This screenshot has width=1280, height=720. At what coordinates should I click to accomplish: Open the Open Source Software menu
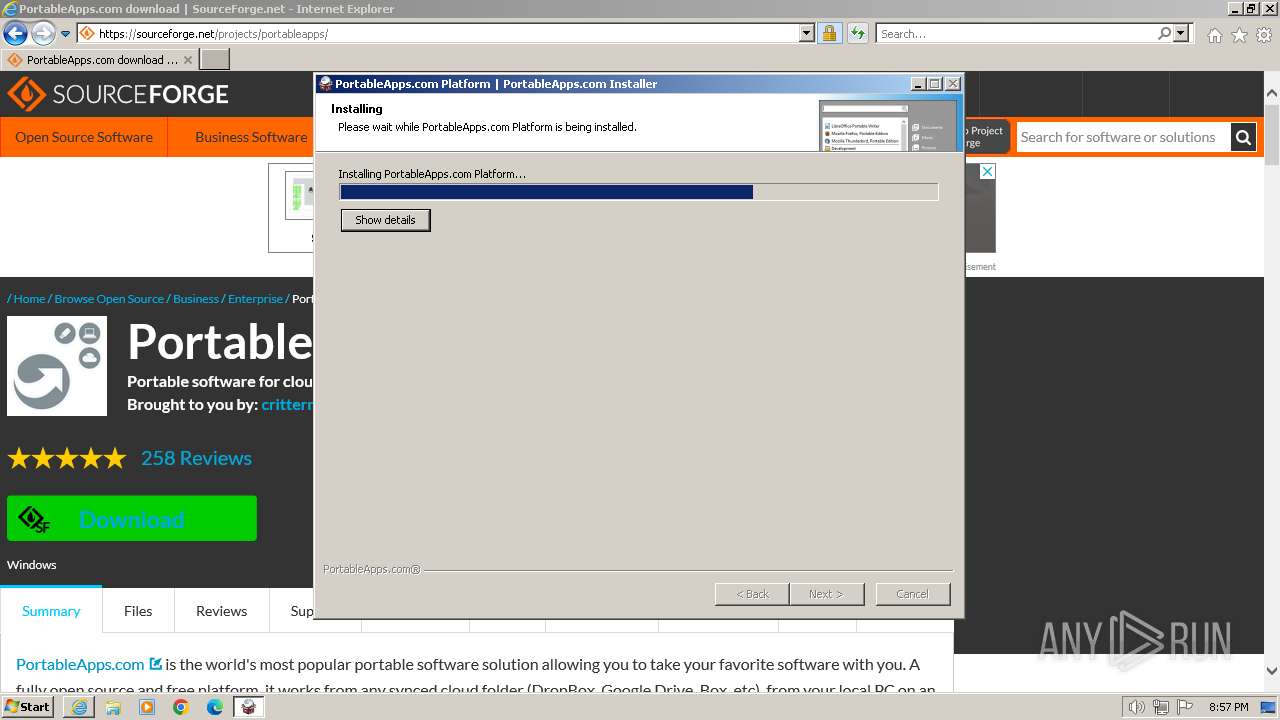[x=84, y=137]
